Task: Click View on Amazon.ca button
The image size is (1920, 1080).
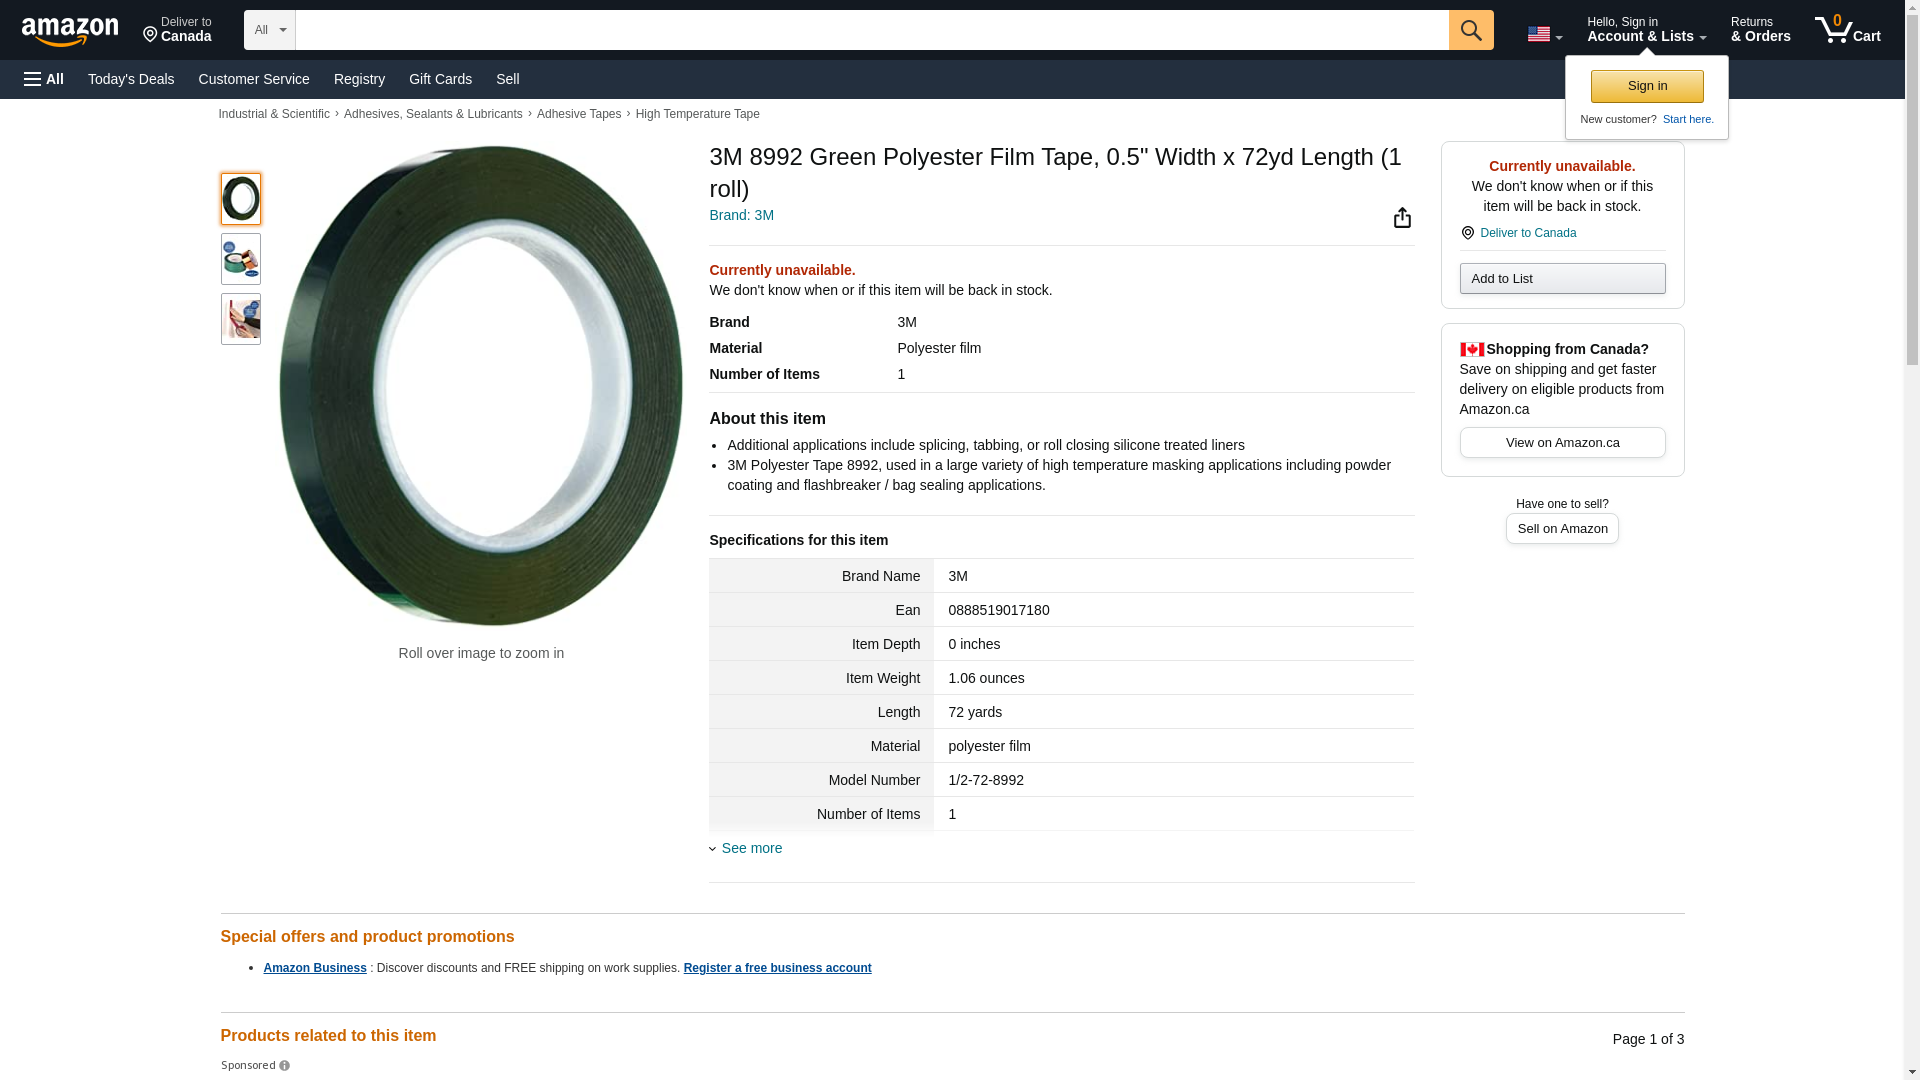Action: click(1561, 443)
